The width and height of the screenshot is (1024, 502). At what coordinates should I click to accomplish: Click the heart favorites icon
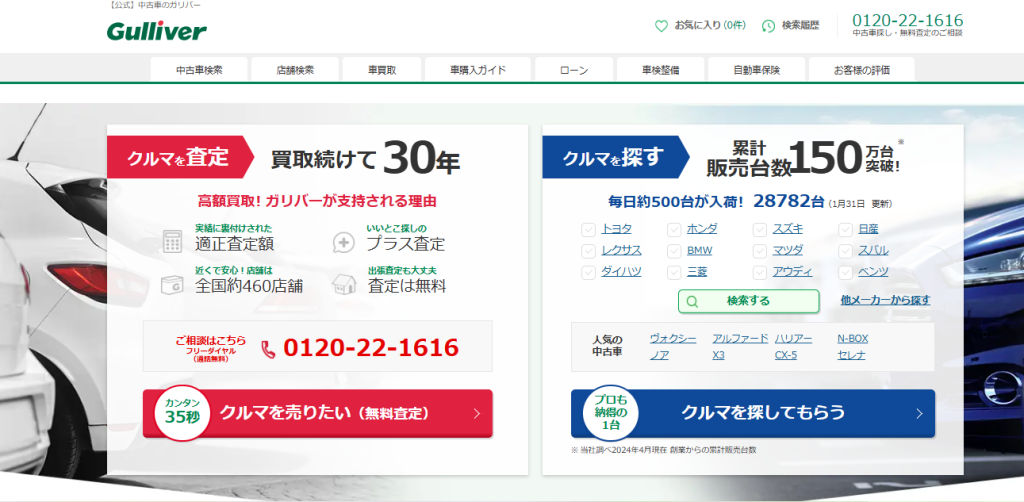pyautogui.click(x=661, y=26)
